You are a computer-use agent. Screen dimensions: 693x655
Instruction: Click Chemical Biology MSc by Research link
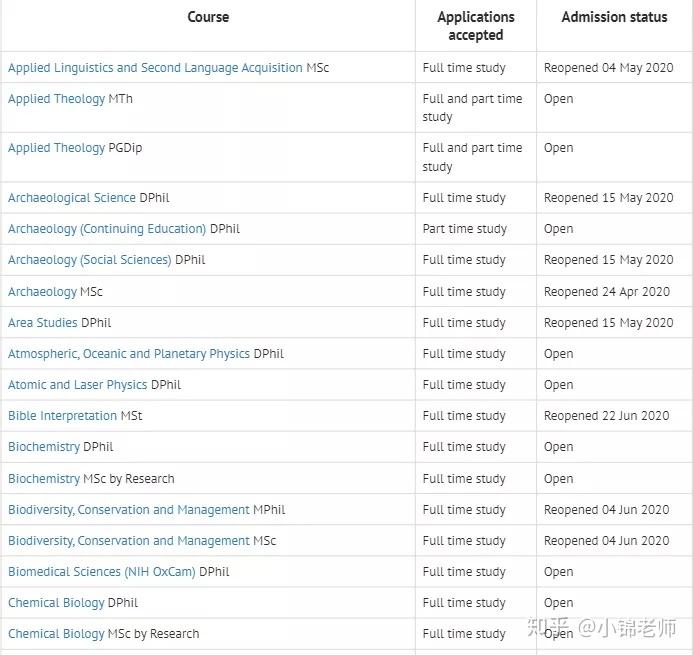pos(57,634)
